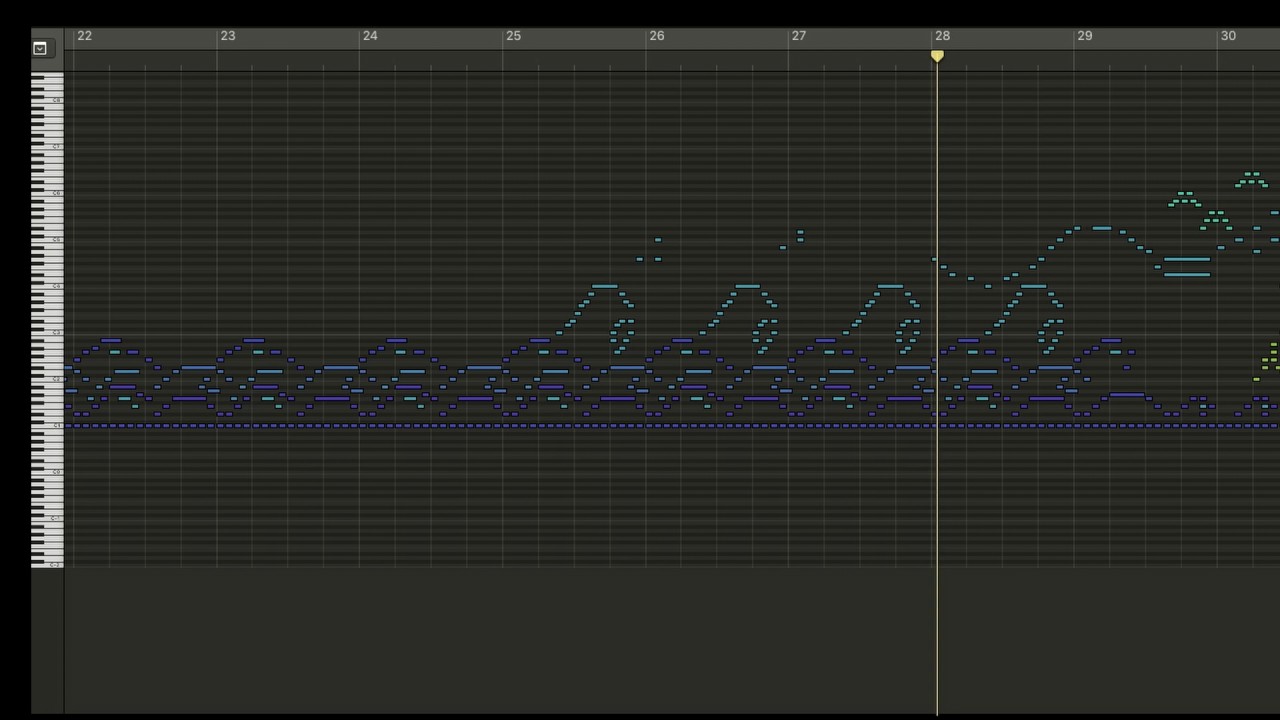Open the piano roll view dropdown button
Screen dimensions: 1280x720
pos(40,48)
